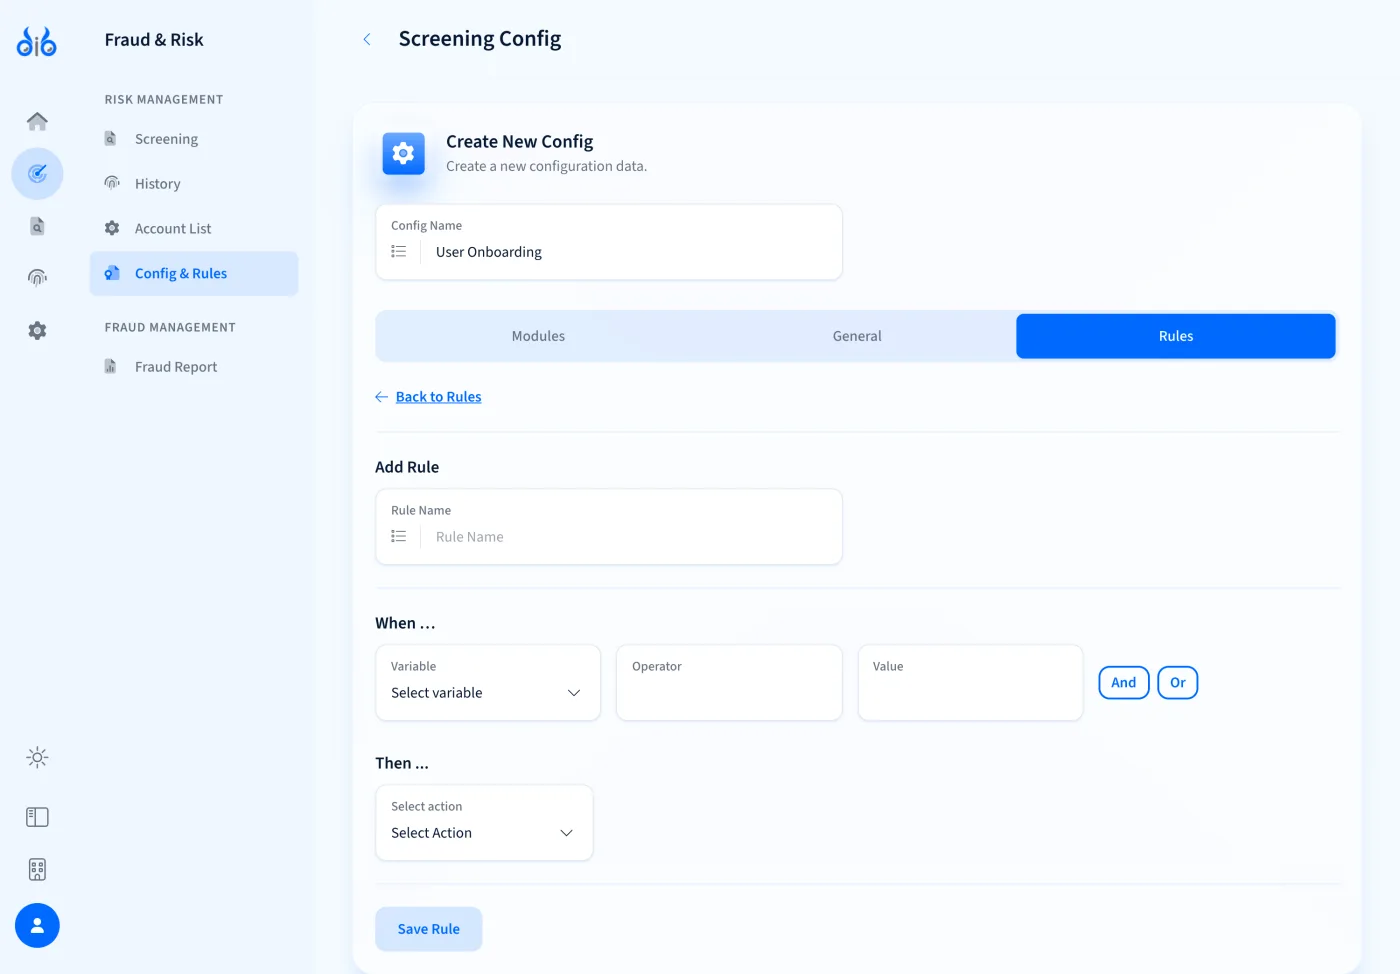Click the back chevron beside Screening Config

[367, 39]
